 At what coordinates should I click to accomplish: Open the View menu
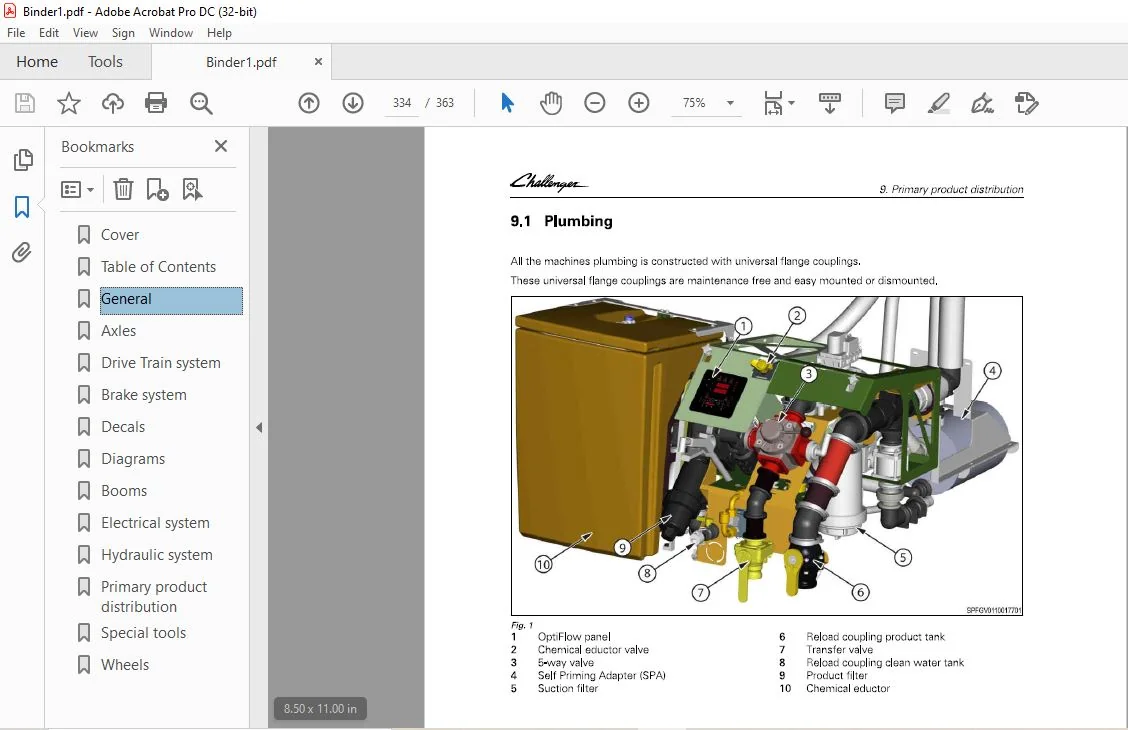click(85, 32)
